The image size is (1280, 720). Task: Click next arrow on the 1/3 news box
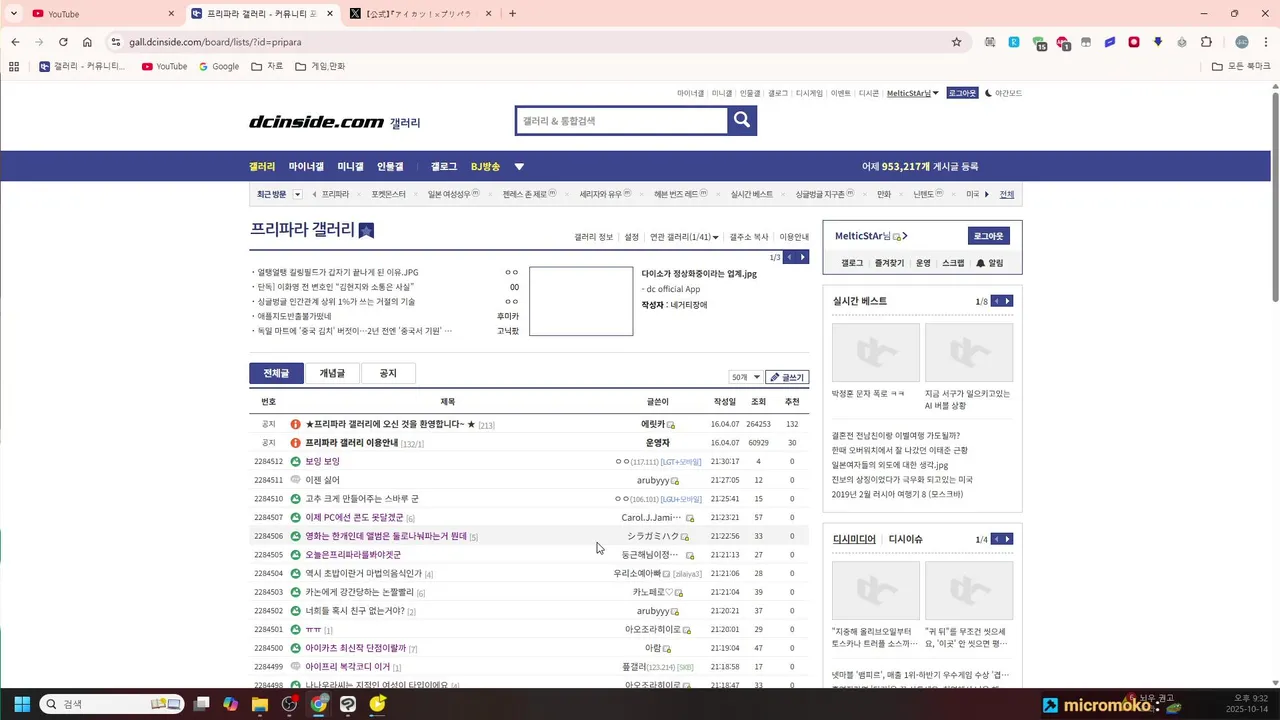[802, 257]
